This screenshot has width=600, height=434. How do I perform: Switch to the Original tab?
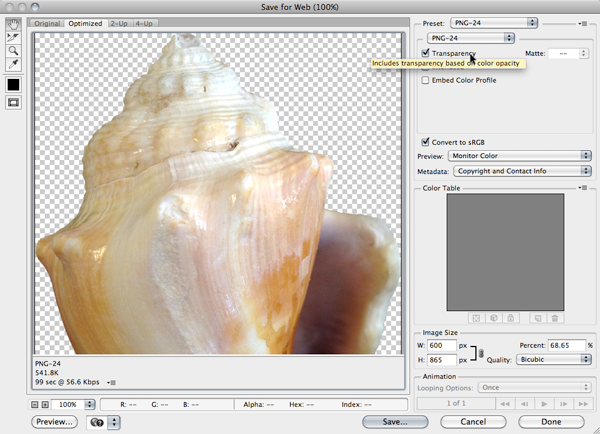(x=46, y=22)
